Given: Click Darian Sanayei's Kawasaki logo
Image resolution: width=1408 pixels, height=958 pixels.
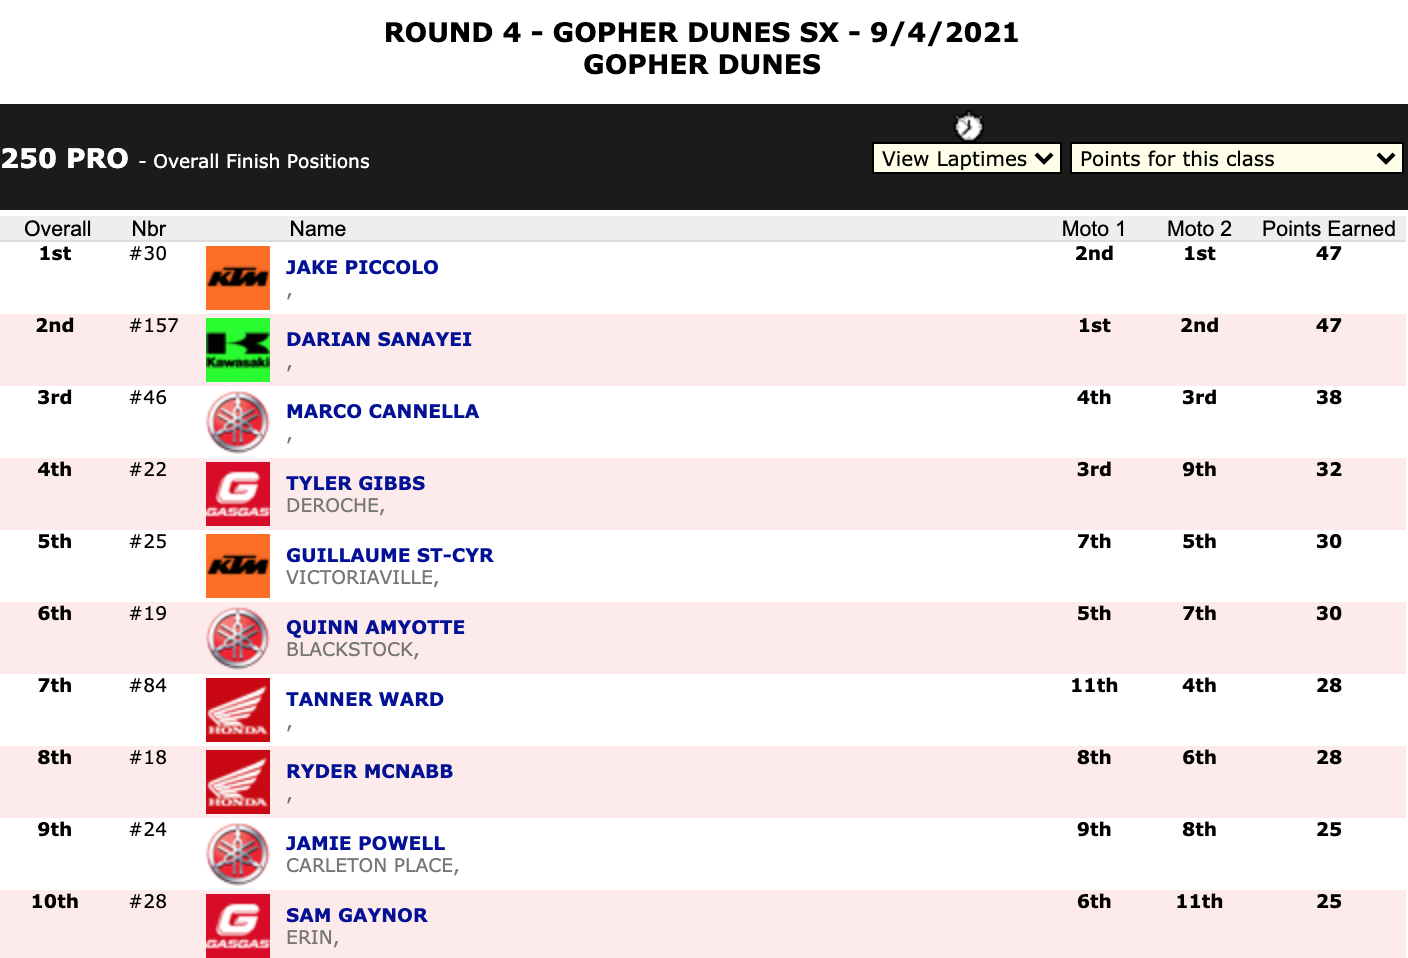Looking at the screenshot, I should pyautogui.click(x=238, y=350).
